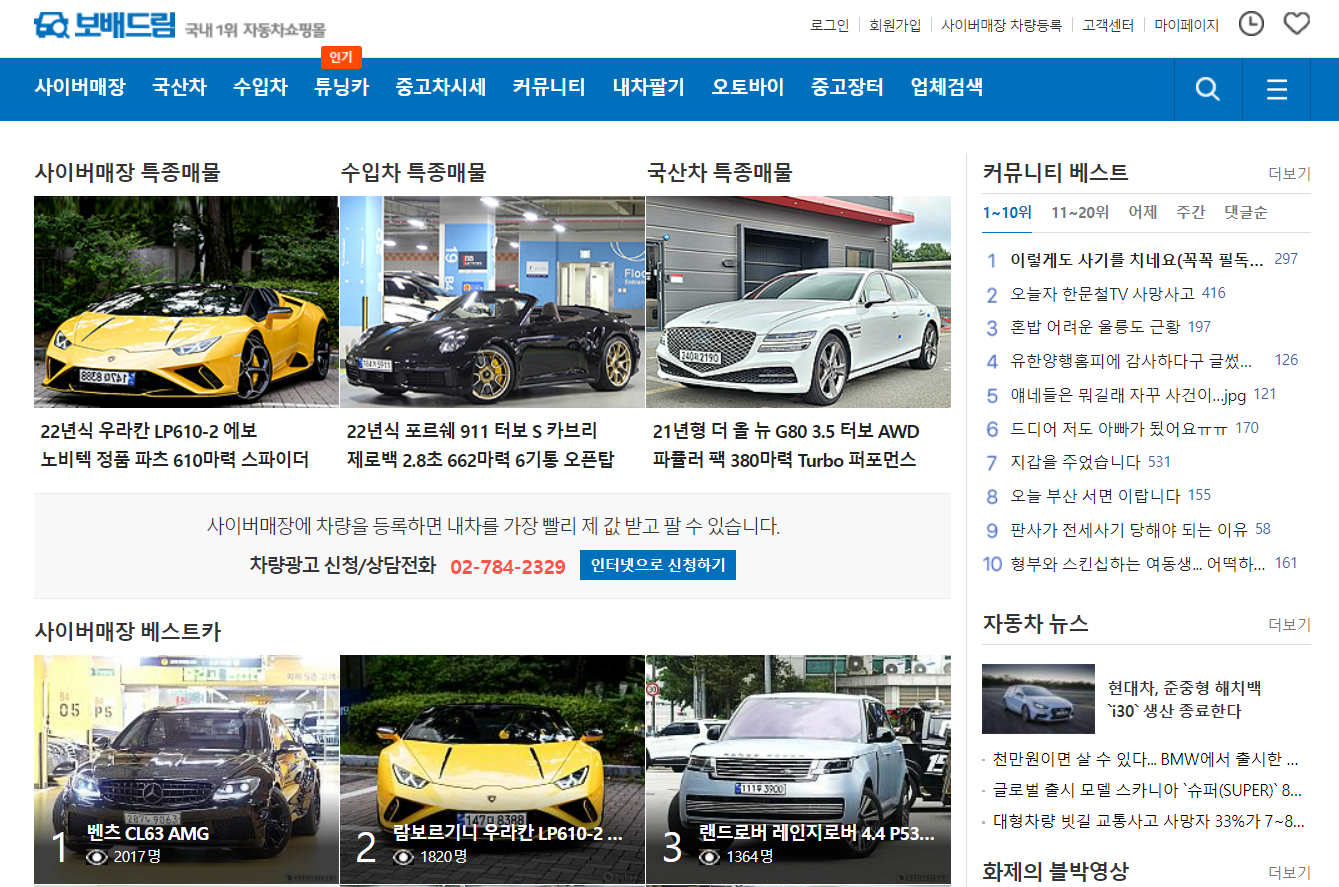Click 더보기 next to 화제의 블박영상
The image size is (1339, 887).
point(1289,873)
